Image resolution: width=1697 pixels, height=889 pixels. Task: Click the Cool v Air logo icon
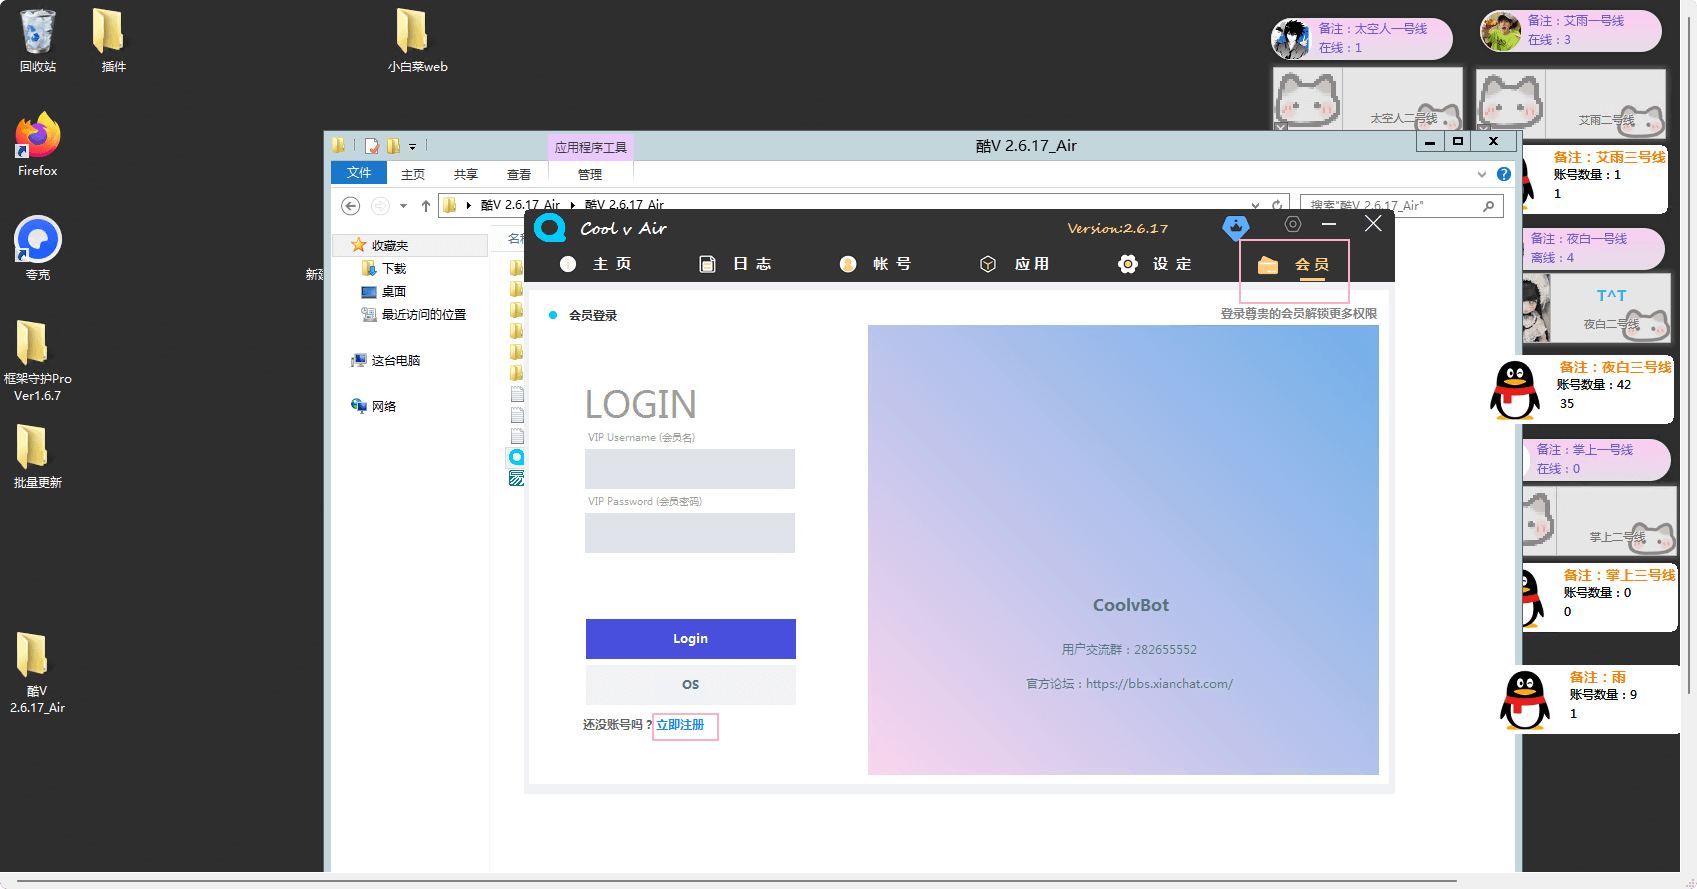click(550, 228)
